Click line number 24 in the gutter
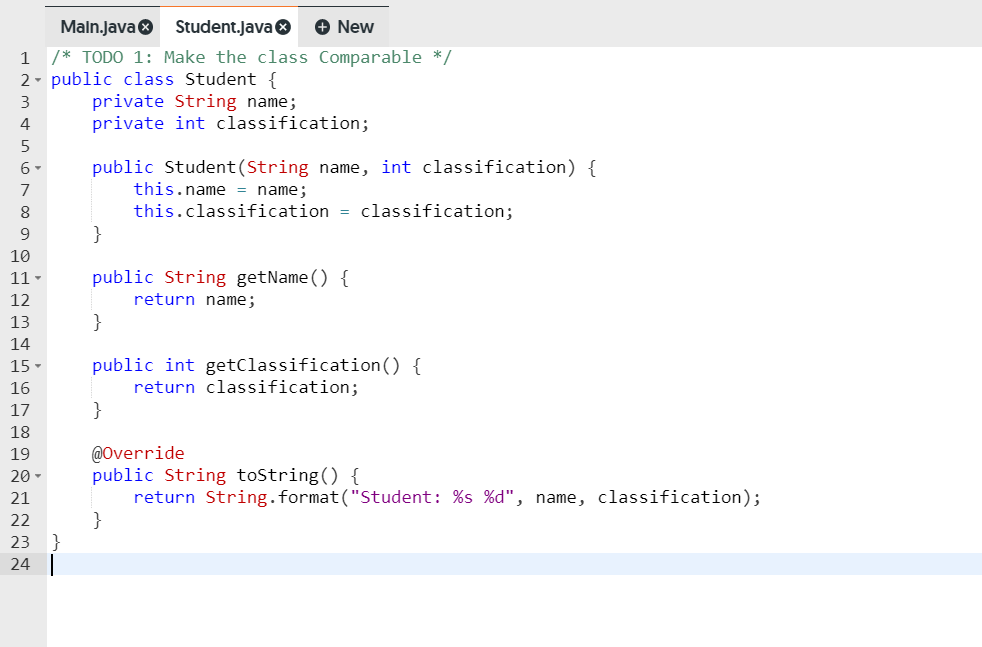 pyautogui.click(x=24, y=564)
